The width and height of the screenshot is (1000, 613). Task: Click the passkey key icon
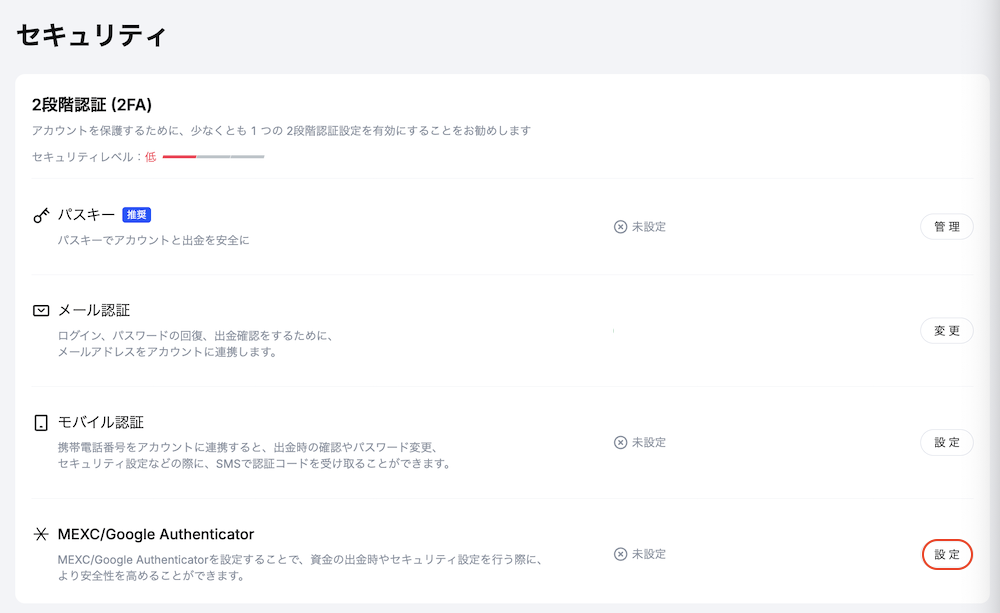41,215
